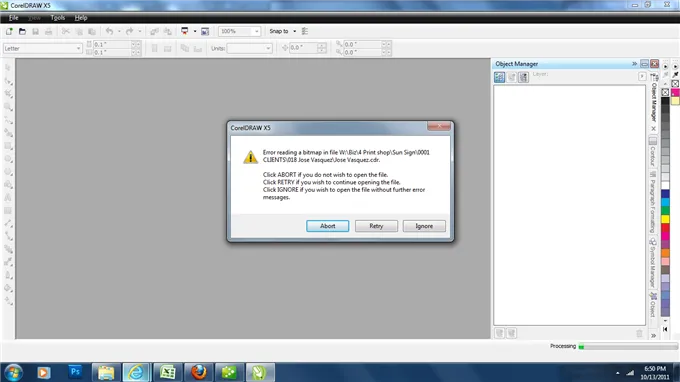Click the delete trash icon in Object Manager
This screenshot has width=680, height=382.
pos(639,333)
